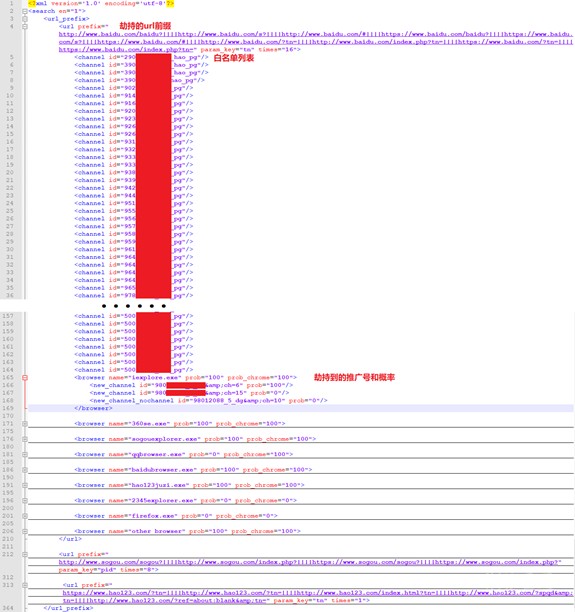575x612 pixels.
Task: Expand the firefox.exe browser fold marker
Action: pyautogui.click(x=25, y=516)
